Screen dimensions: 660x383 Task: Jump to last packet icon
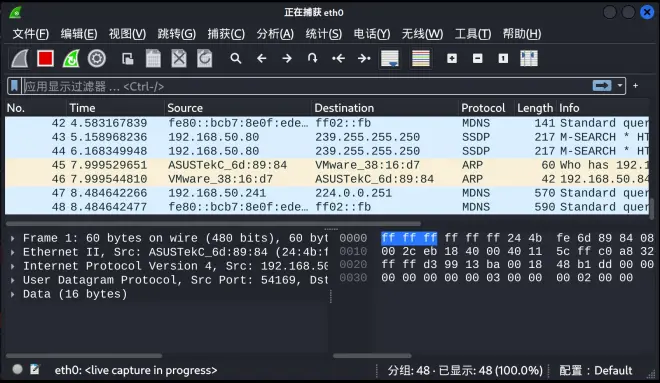click(x=364, y=59)
